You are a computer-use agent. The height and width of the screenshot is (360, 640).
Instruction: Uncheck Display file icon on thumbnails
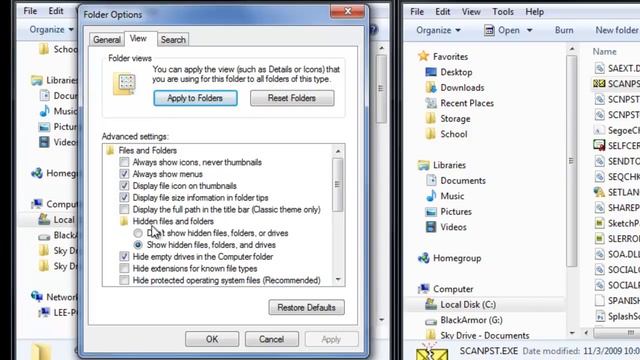coord(124,186)
